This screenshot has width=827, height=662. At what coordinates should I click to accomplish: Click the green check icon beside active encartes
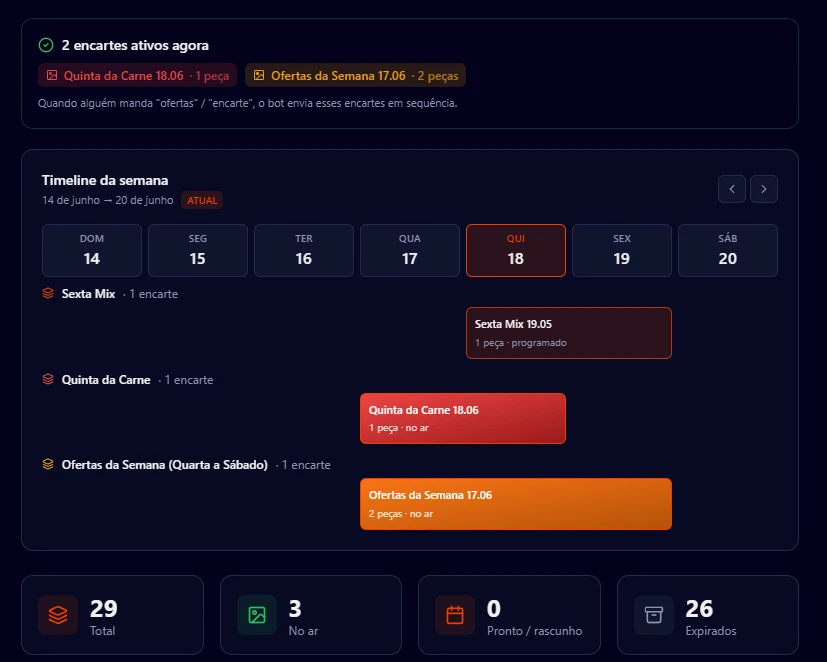[46, 45]
